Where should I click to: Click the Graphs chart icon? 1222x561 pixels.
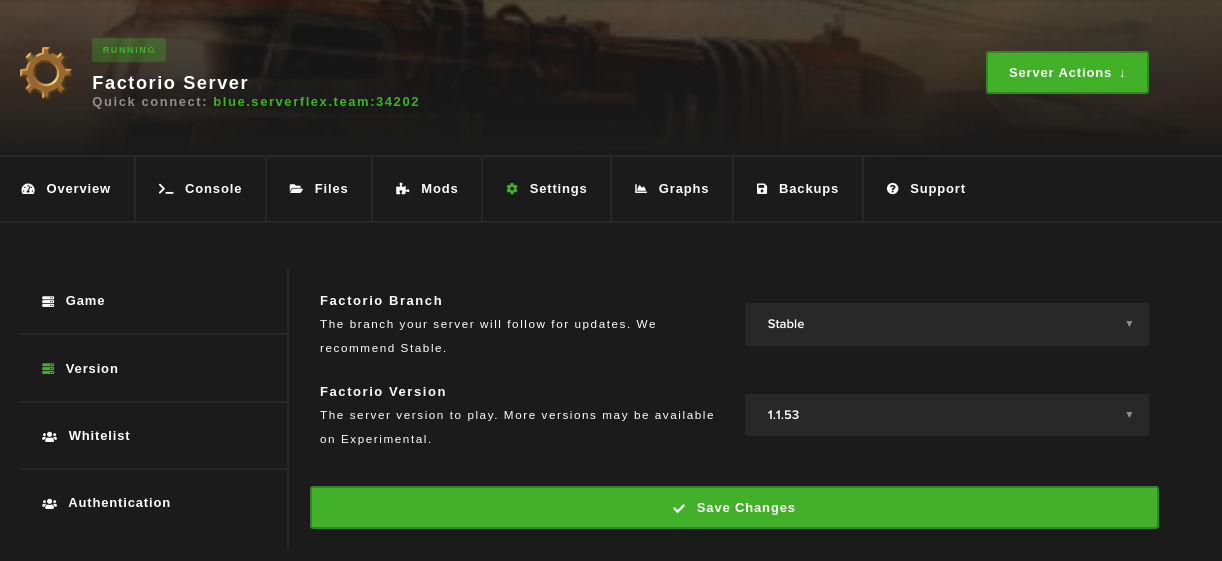641,189
